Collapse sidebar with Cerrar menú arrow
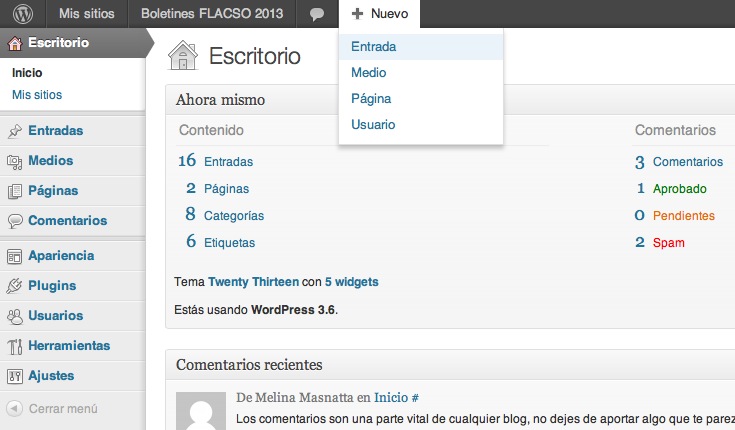The image size is (735, 430). pyautogui.click(x=15, y=408)
